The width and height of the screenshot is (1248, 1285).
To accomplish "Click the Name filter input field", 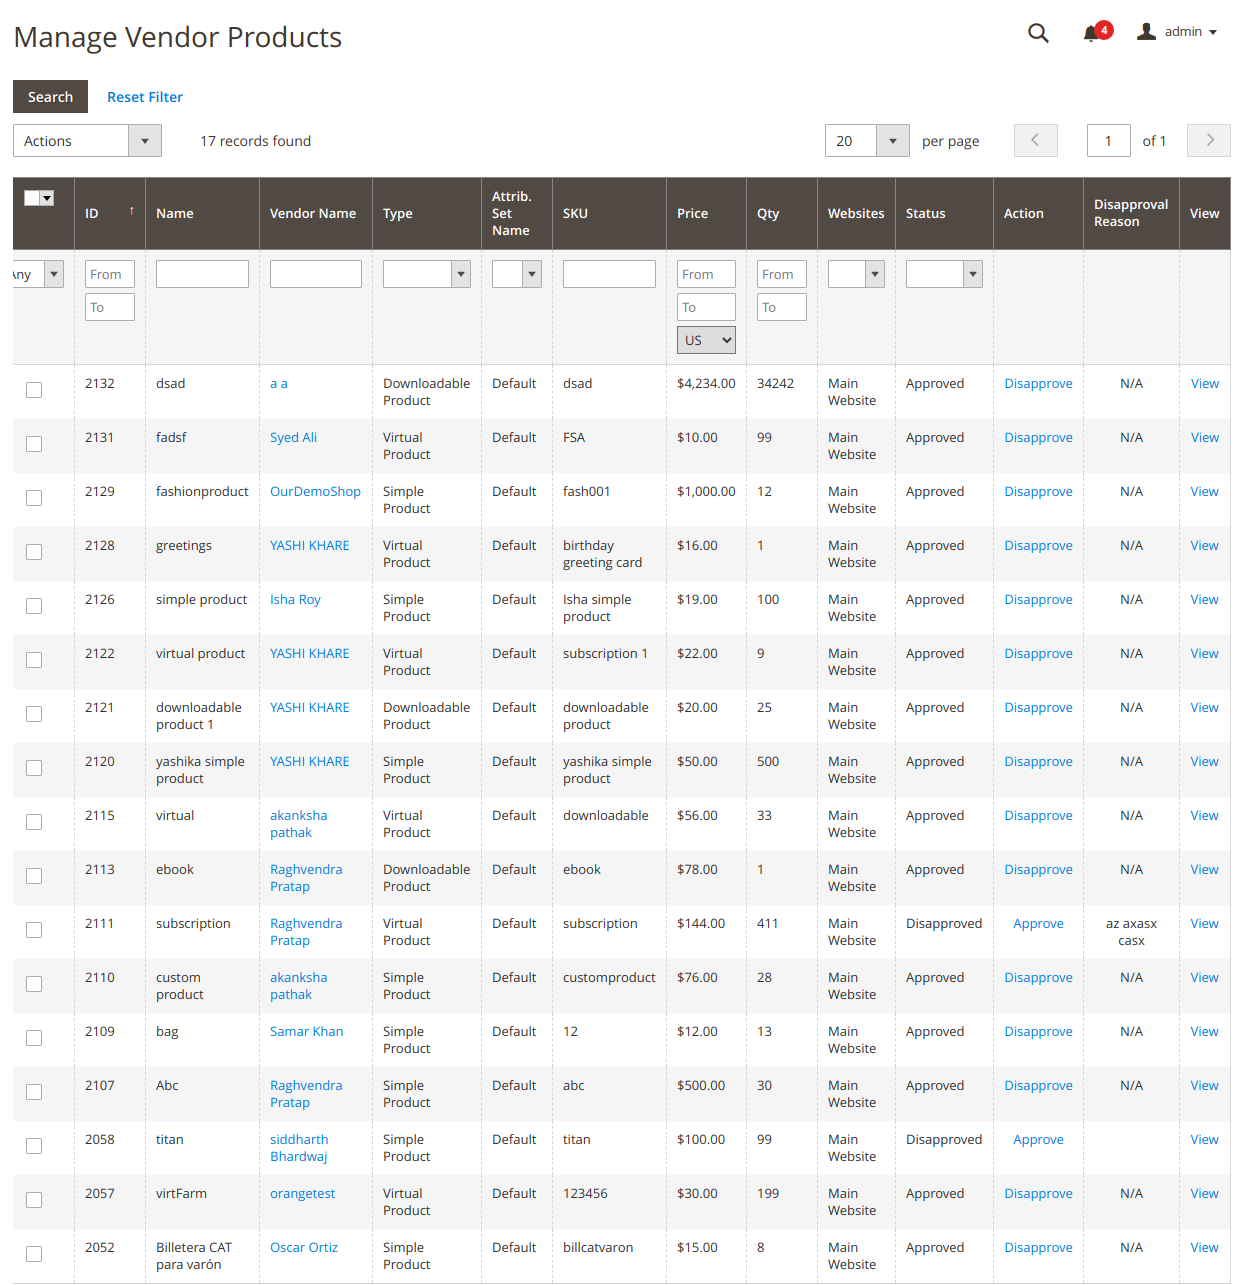I will pos(202,274).
